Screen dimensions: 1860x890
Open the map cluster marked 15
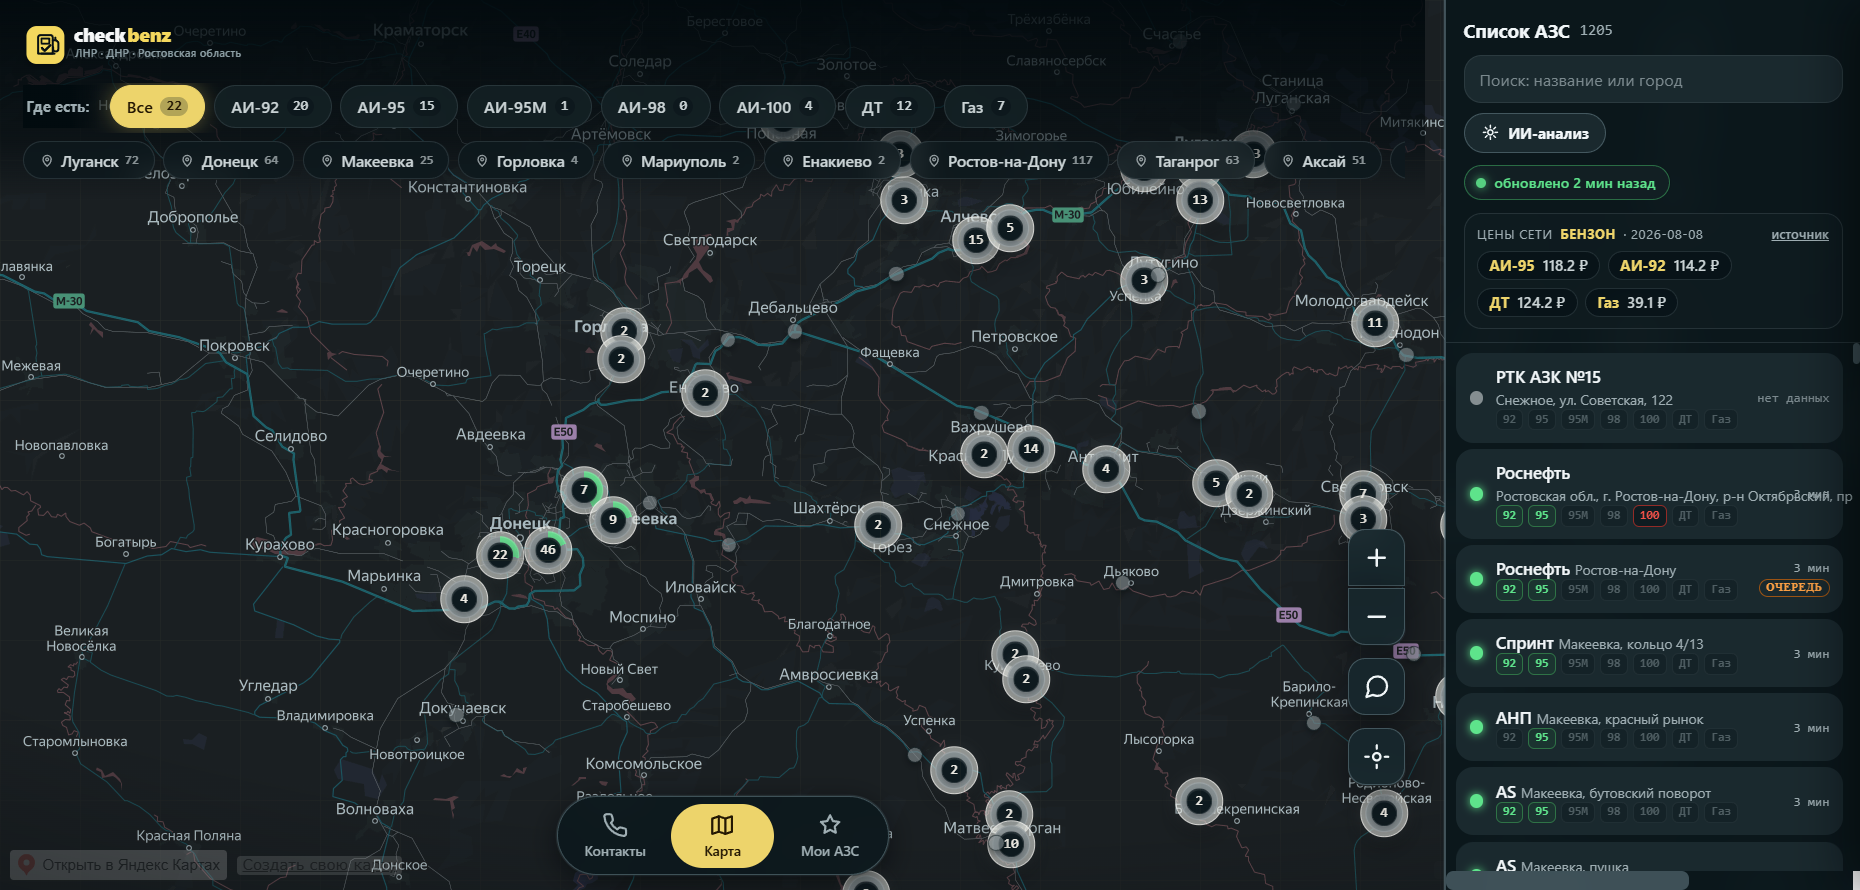click(976, 239)
